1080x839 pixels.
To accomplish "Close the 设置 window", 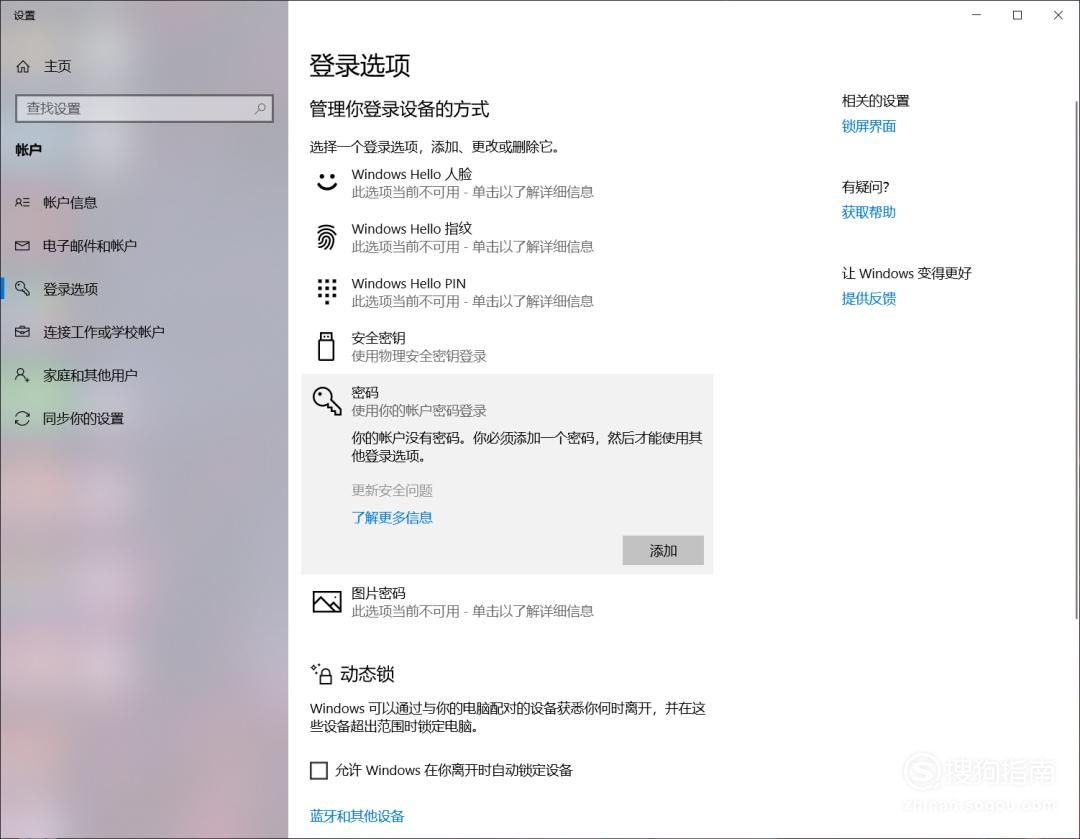I will [1059, 15].
